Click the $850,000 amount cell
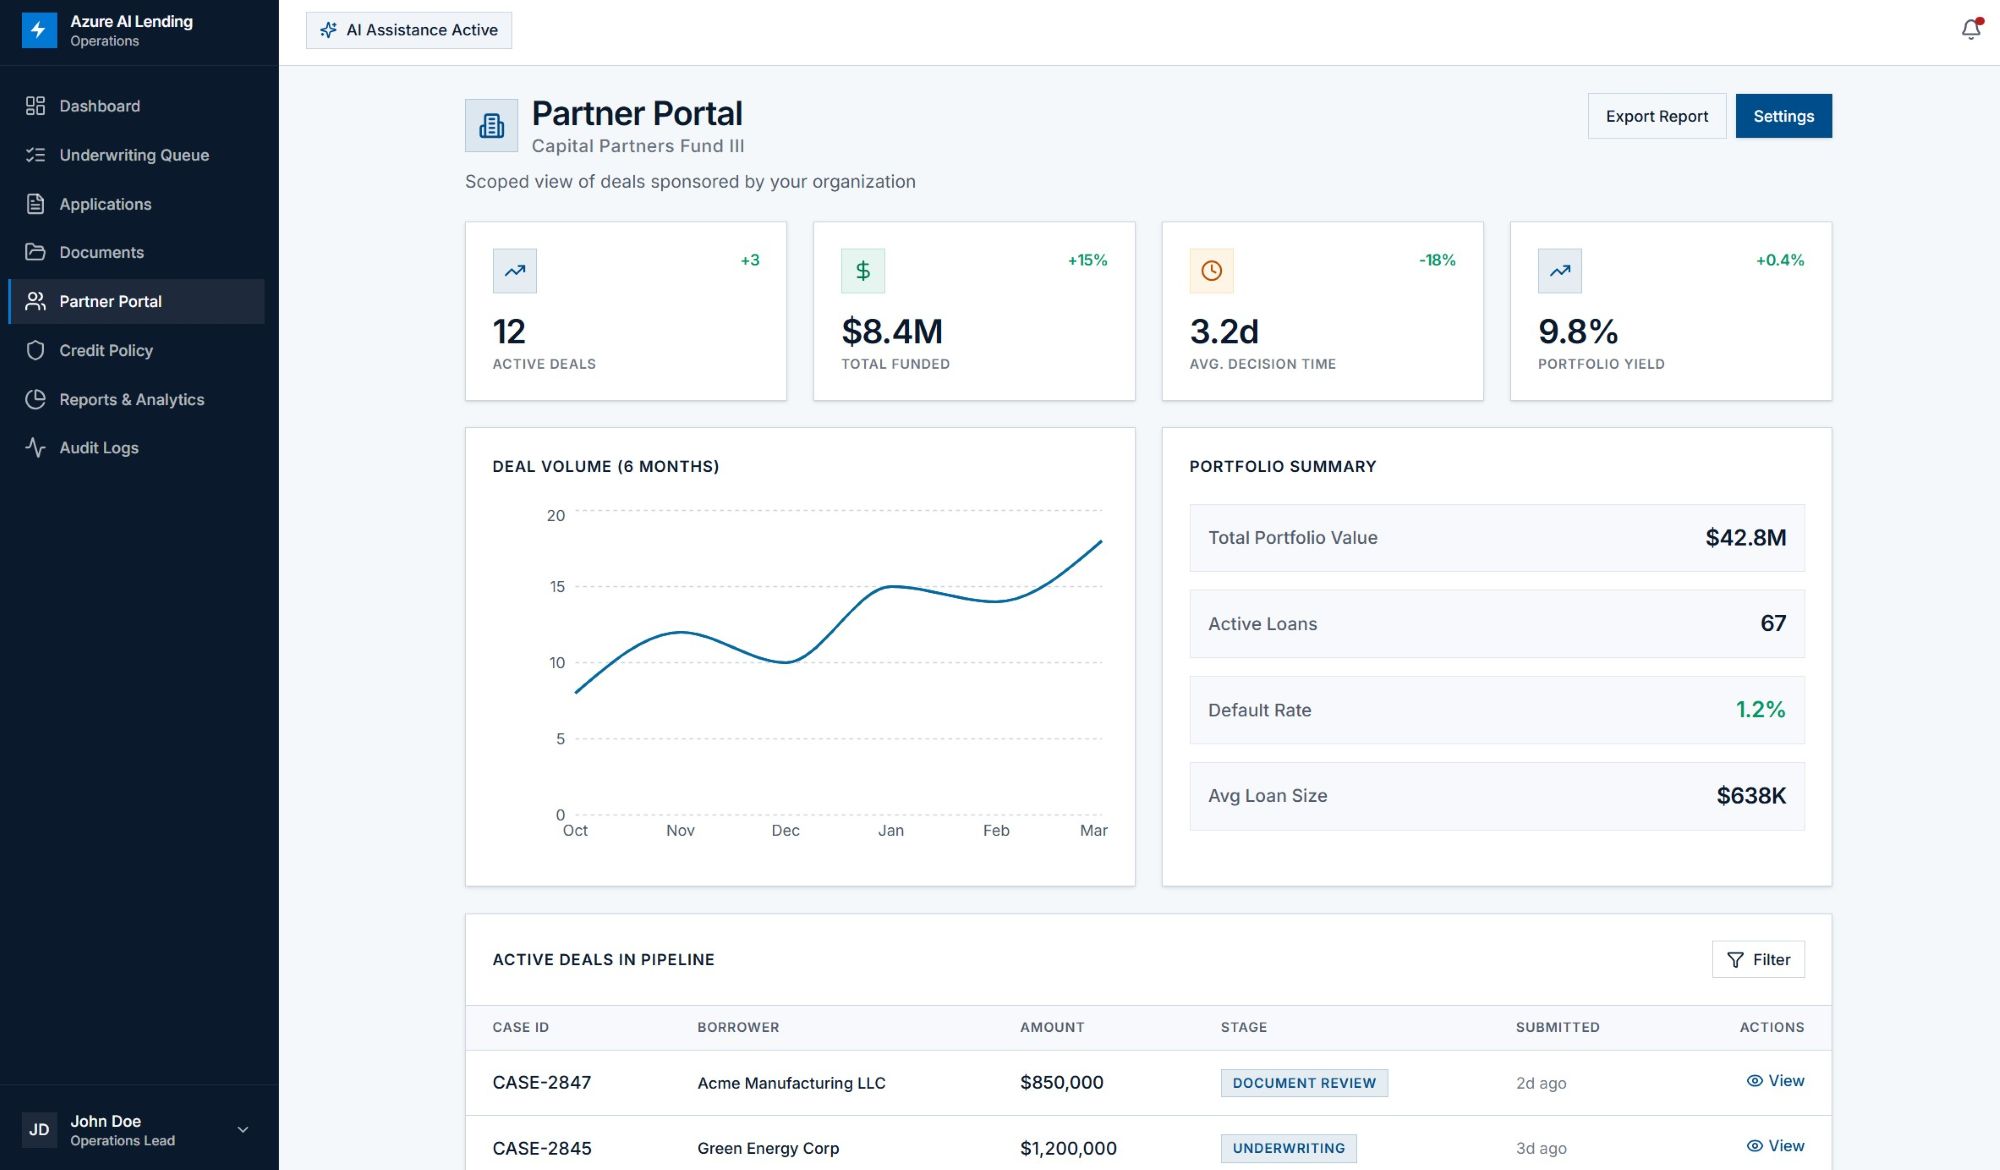The image size is (2000, 1170). [1062, 1083]
